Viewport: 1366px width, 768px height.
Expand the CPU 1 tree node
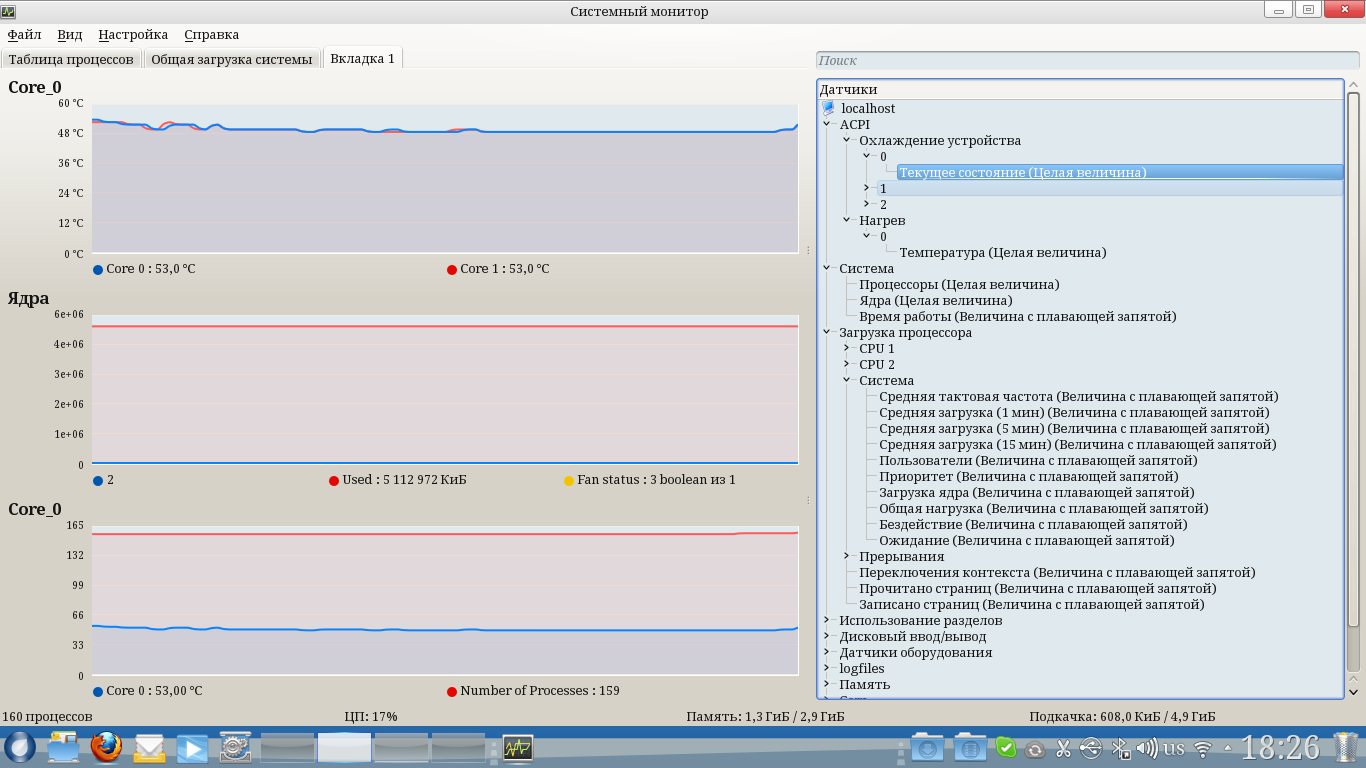(846, 349)
